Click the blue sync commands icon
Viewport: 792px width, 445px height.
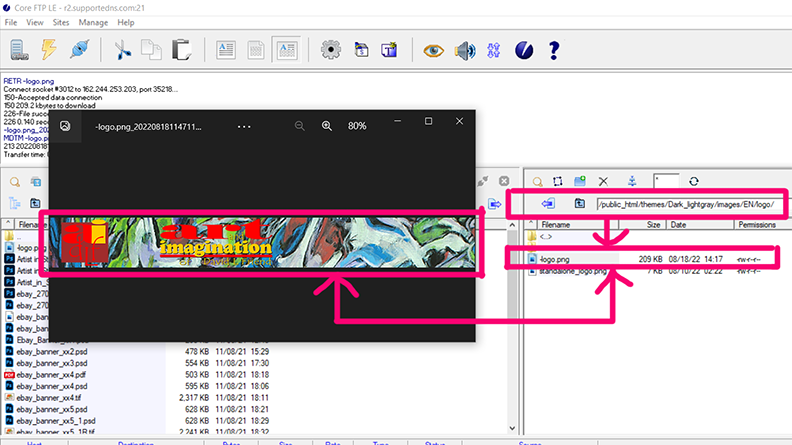493,51
